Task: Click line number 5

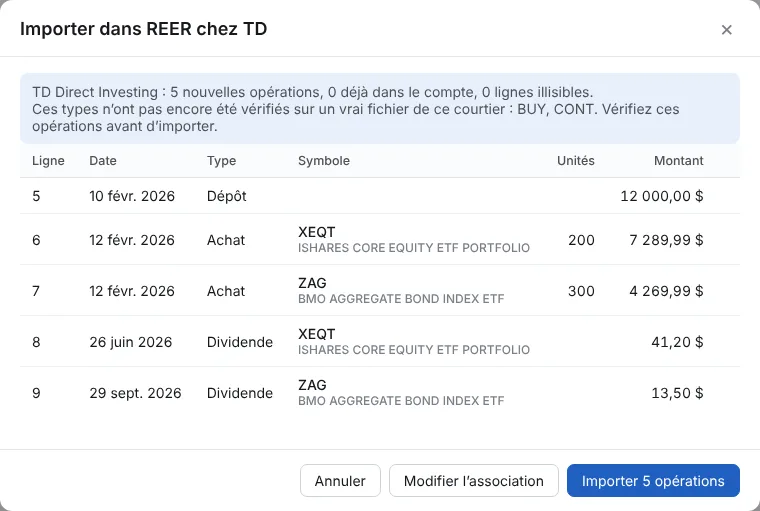Action: [36, 196]
